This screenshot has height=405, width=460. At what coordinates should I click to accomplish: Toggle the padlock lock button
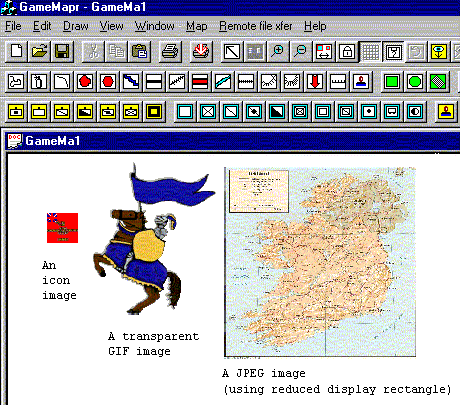pos(347,52)
